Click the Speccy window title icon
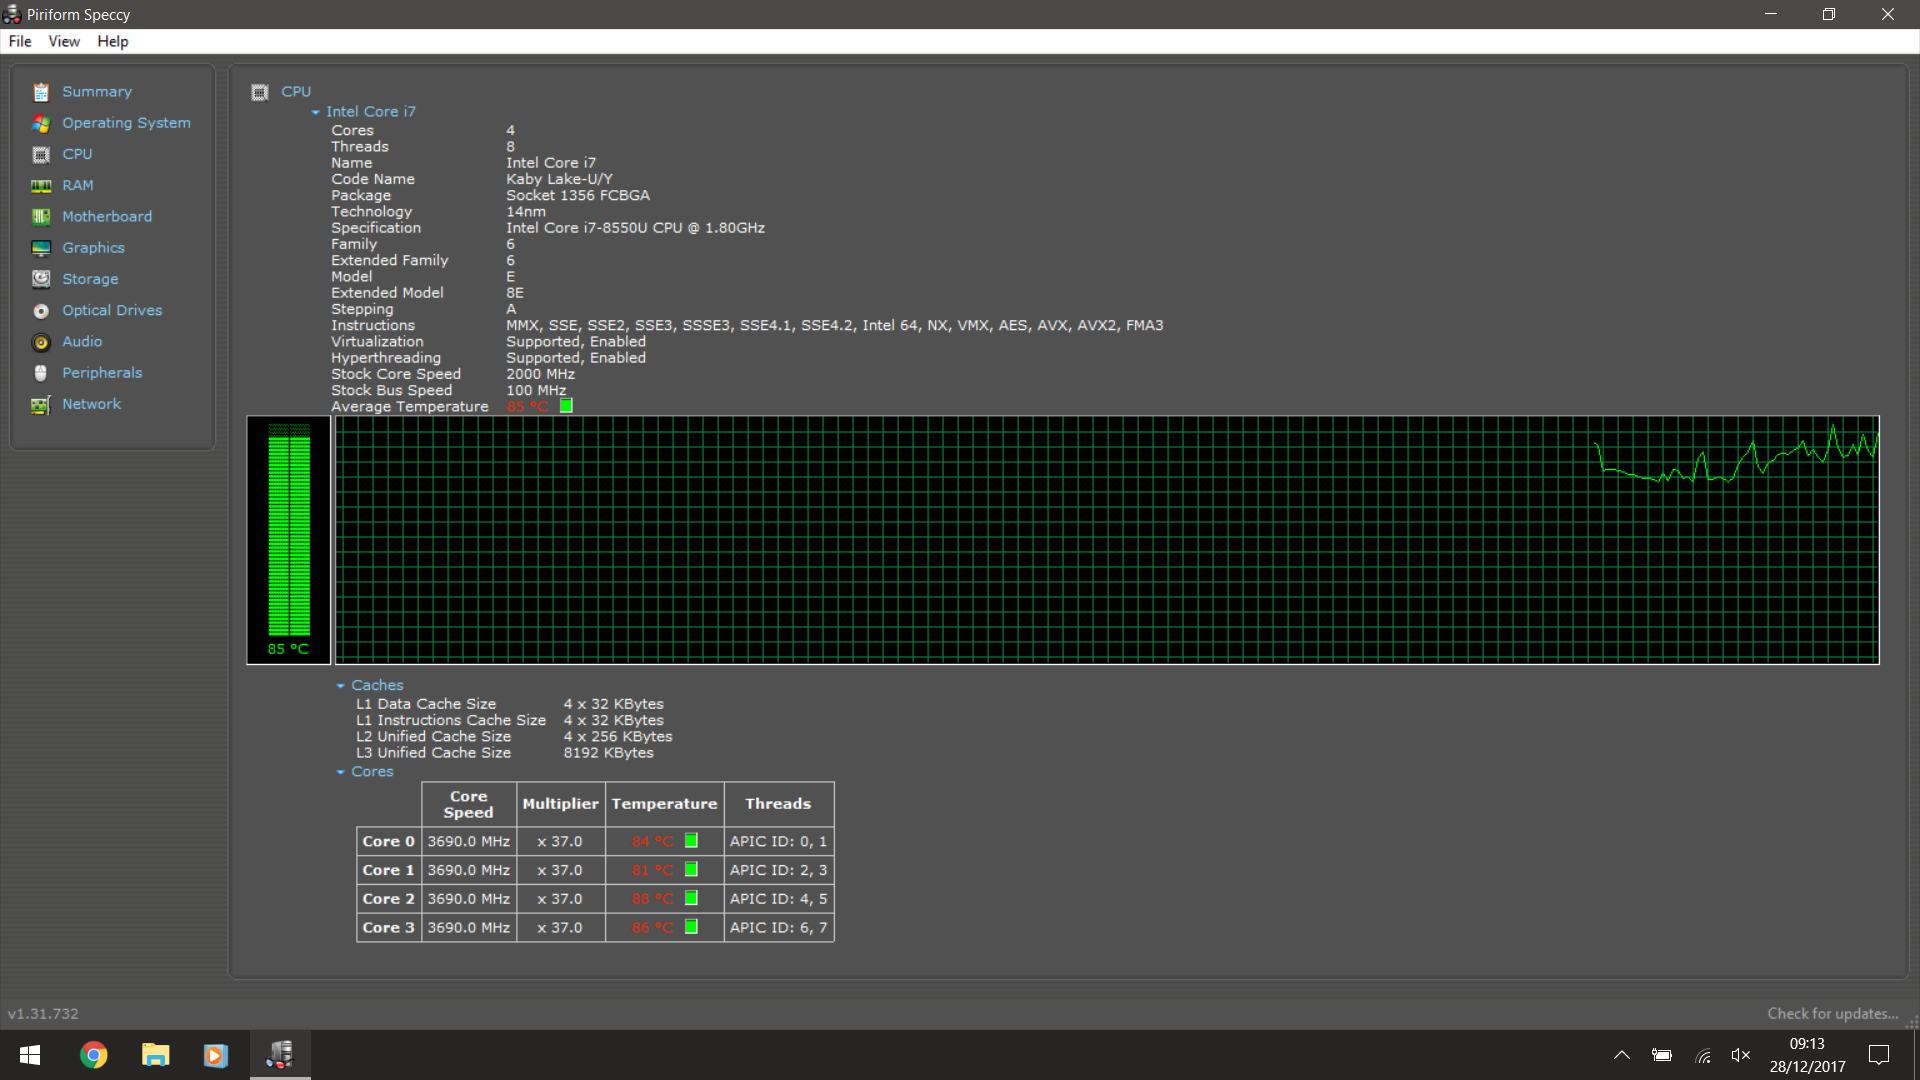The width and height of the screenshot is (1920, 1080). point(12,14)
